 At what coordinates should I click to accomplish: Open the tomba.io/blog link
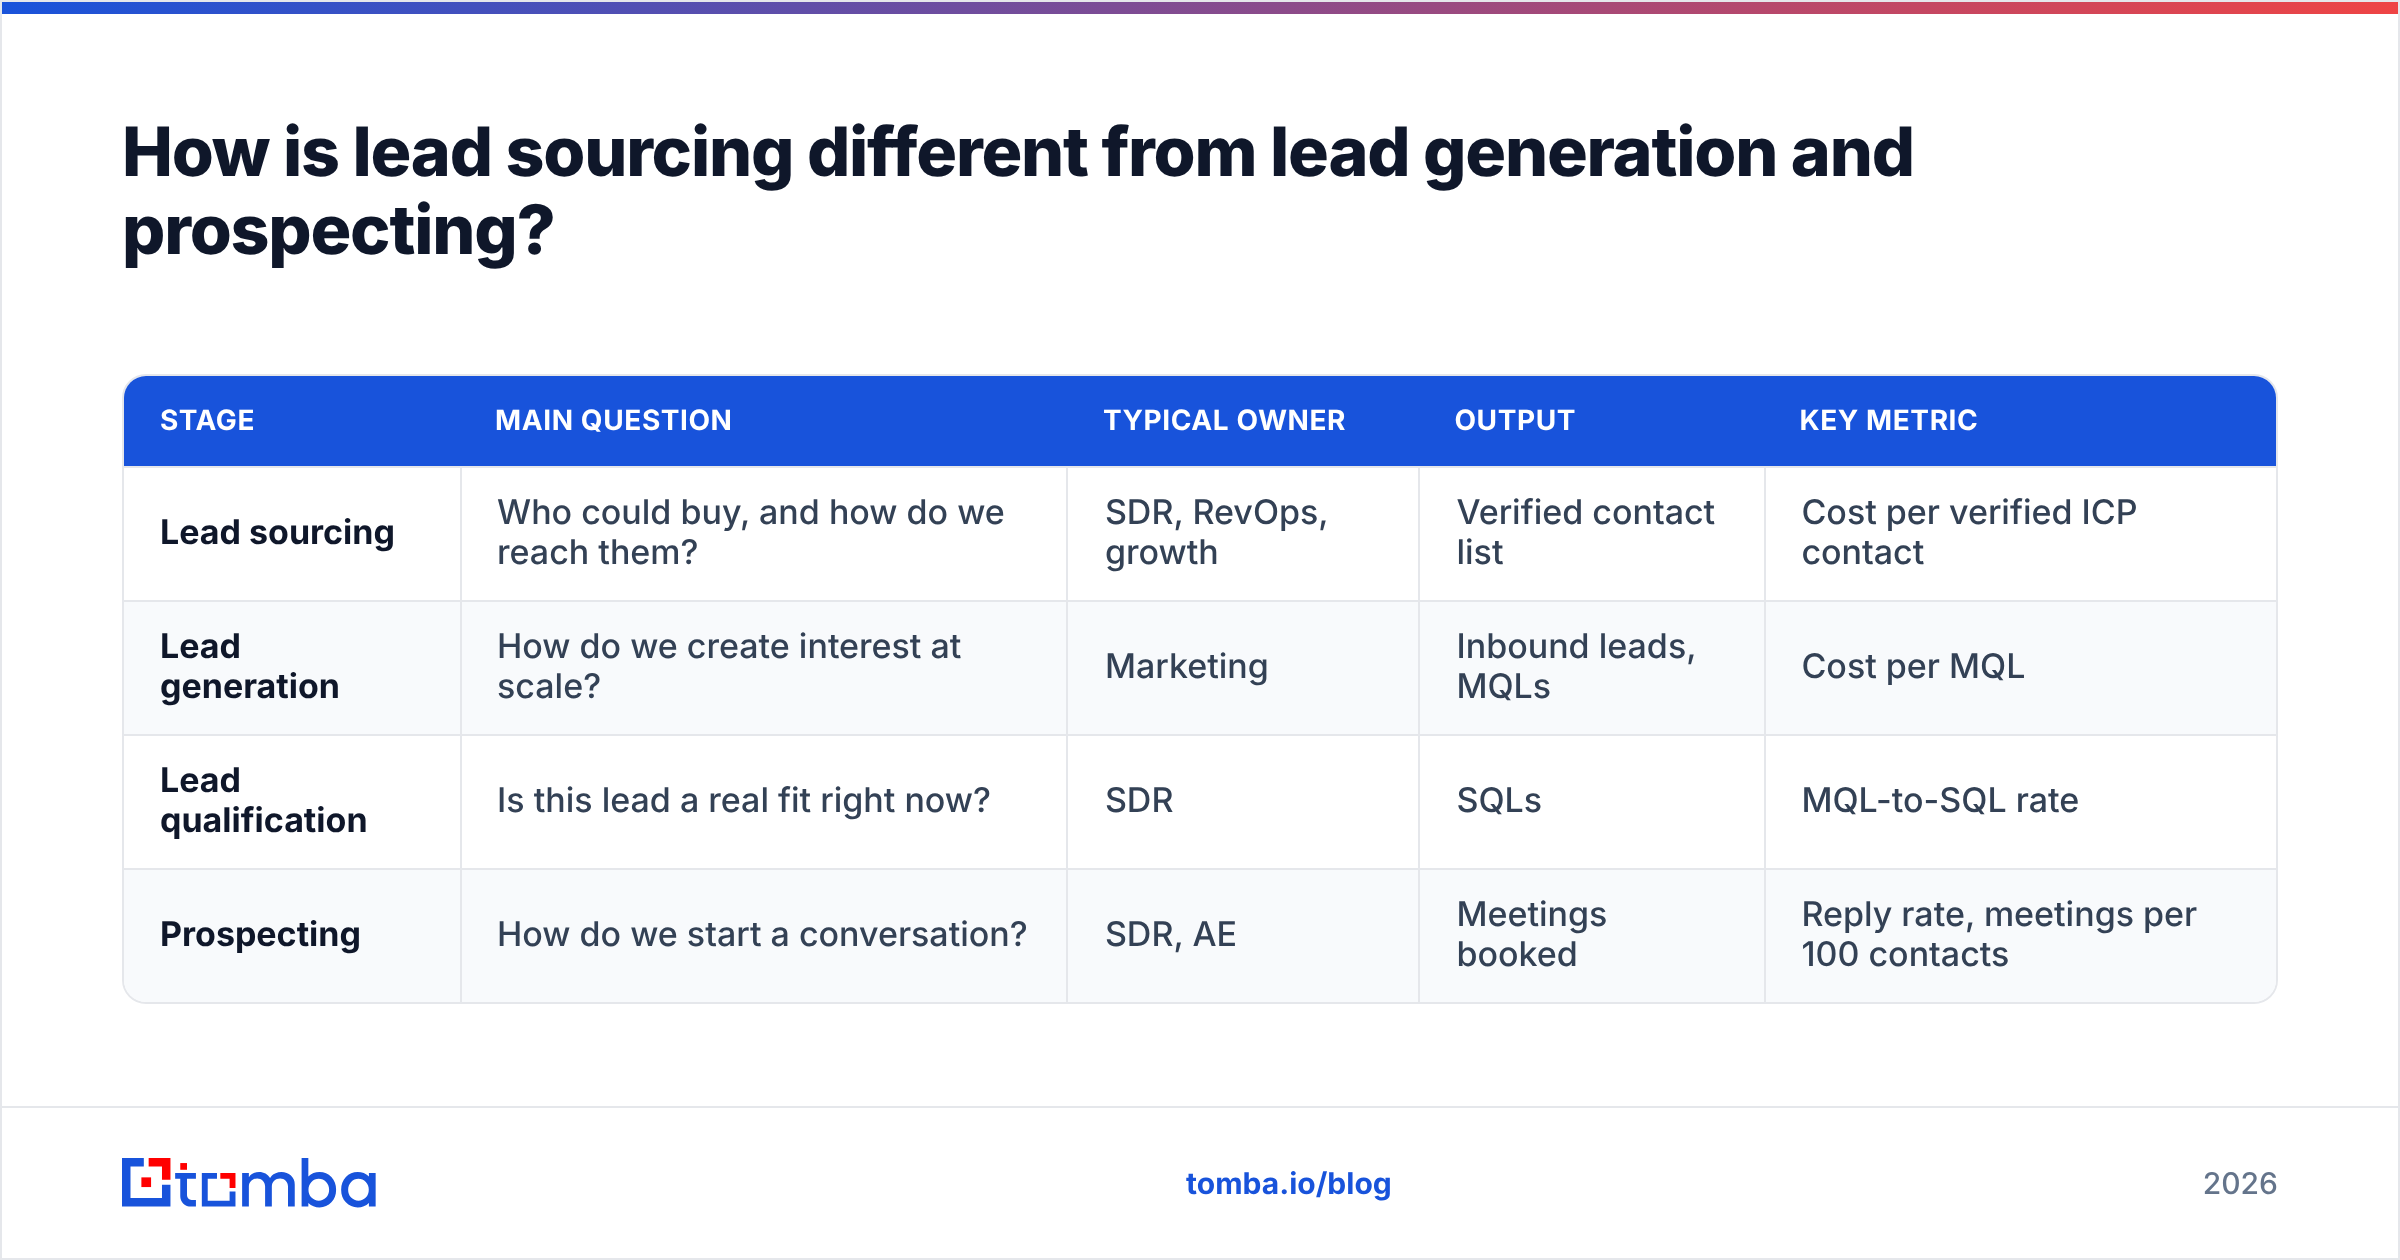click(x=1288, y=1184)
